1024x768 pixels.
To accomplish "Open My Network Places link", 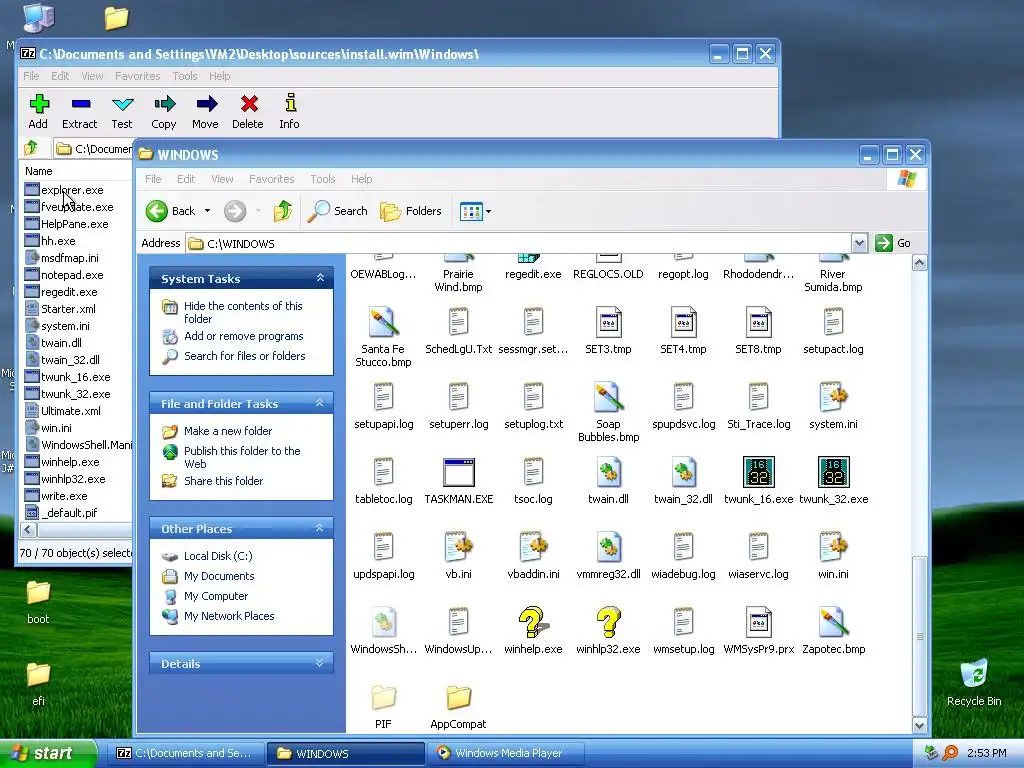I will click(x=229, y=616).
